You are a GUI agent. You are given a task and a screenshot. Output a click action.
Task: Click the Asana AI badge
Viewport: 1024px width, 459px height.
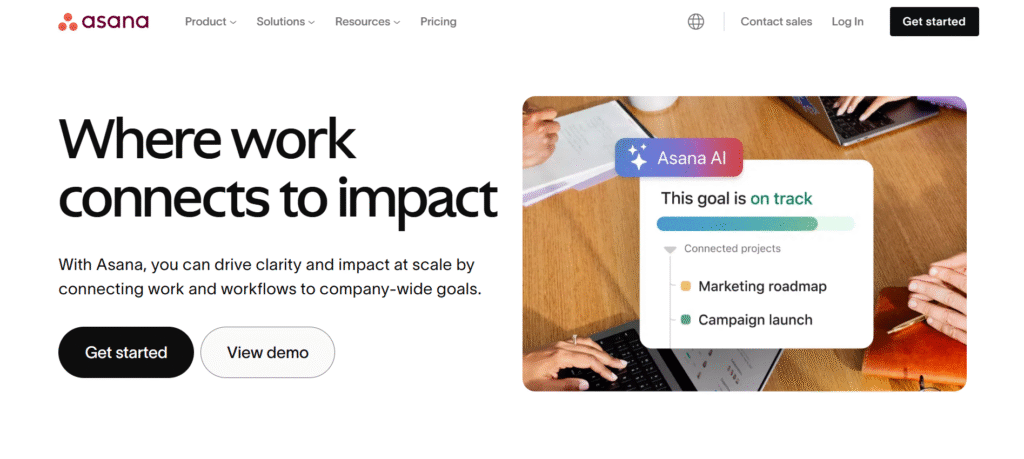[679, 158]
